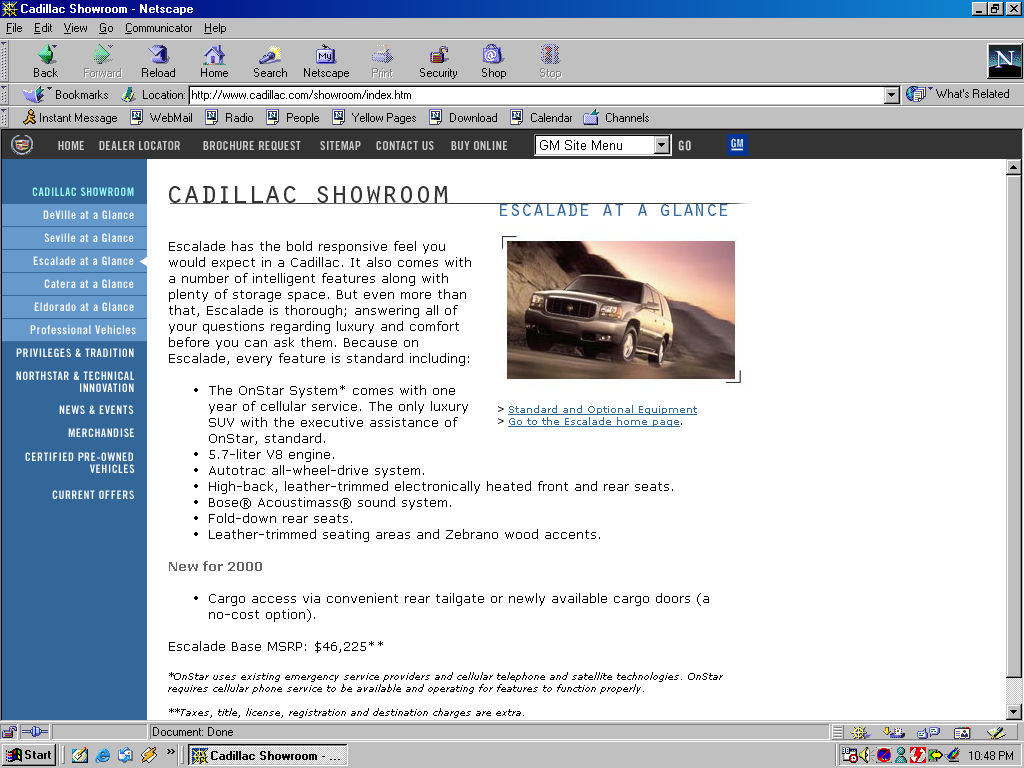Open the Communicator menu

coord(159,28)
